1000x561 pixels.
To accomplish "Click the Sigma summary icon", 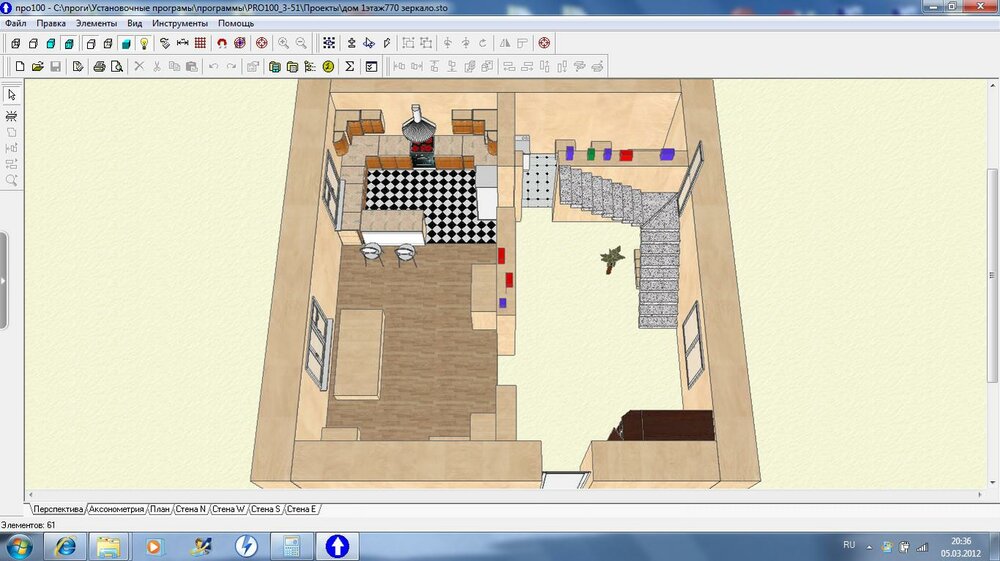I will point(349,67).
